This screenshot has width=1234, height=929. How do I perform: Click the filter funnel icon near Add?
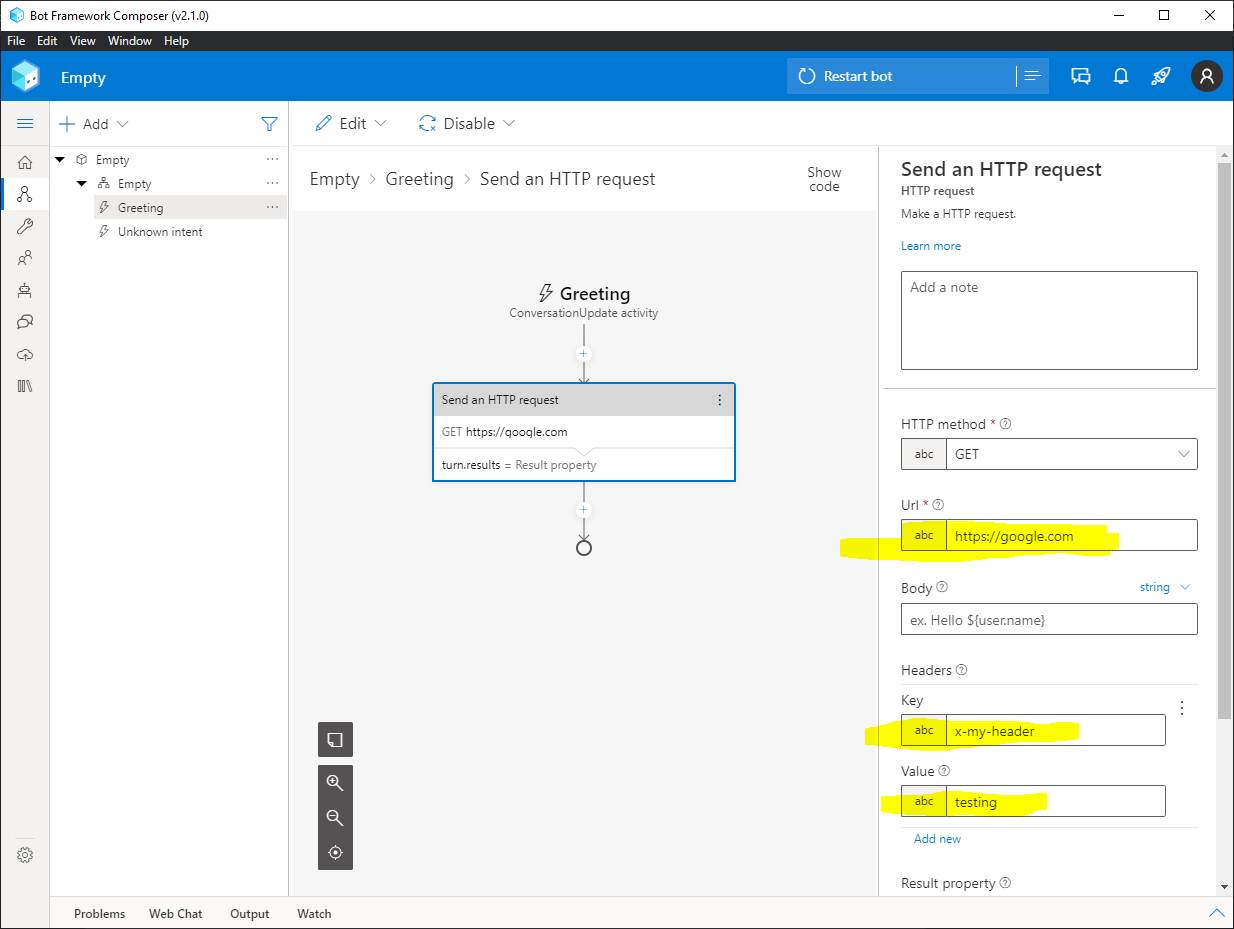[269, 124]
